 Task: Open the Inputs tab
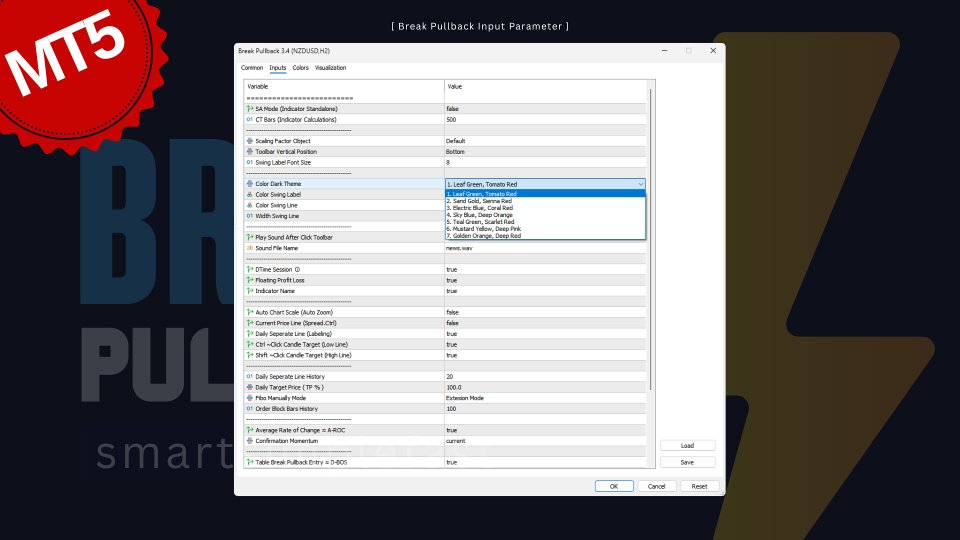tap(277, 68)
